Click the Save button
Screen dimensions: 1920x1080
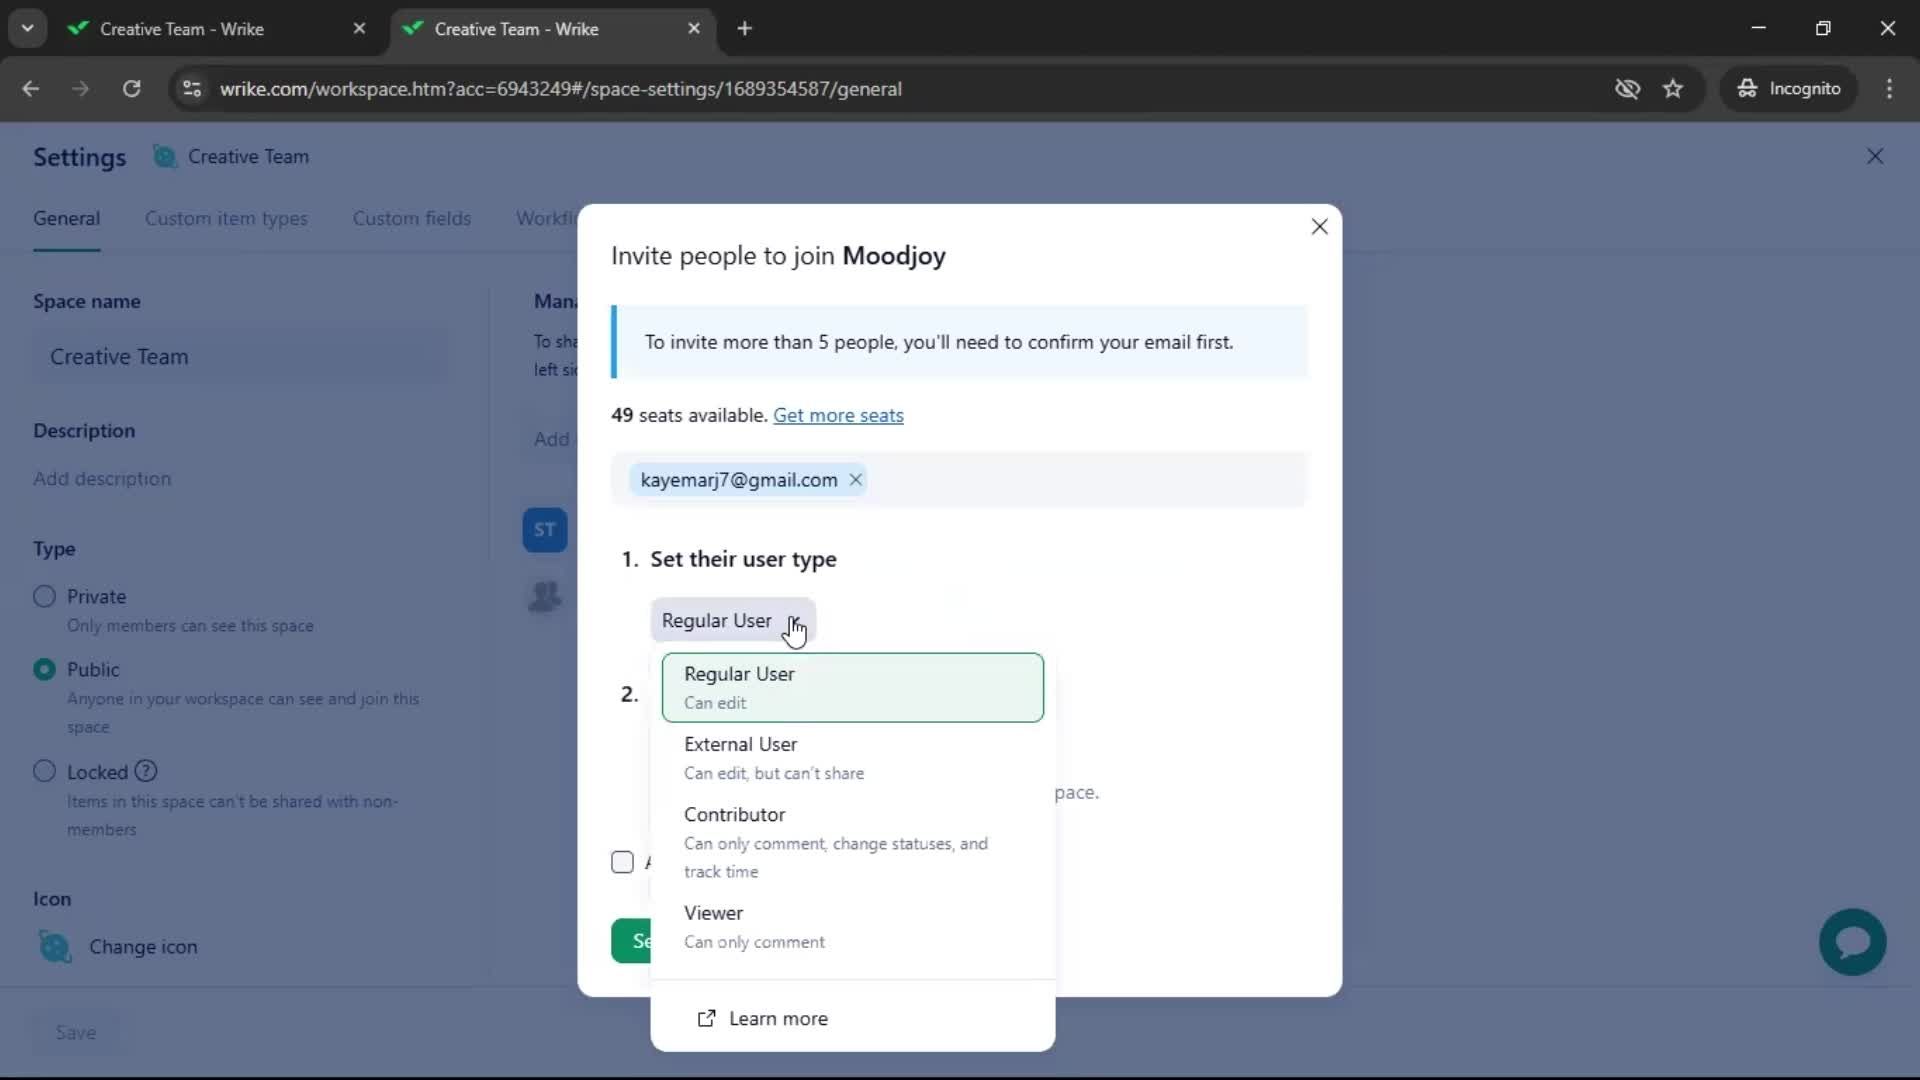coord(76,1033)
